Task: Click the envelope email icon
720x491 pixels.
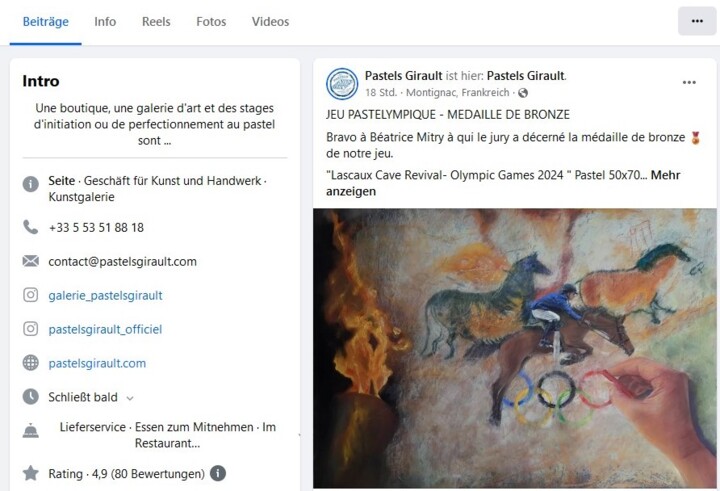Action: (31, 261)
